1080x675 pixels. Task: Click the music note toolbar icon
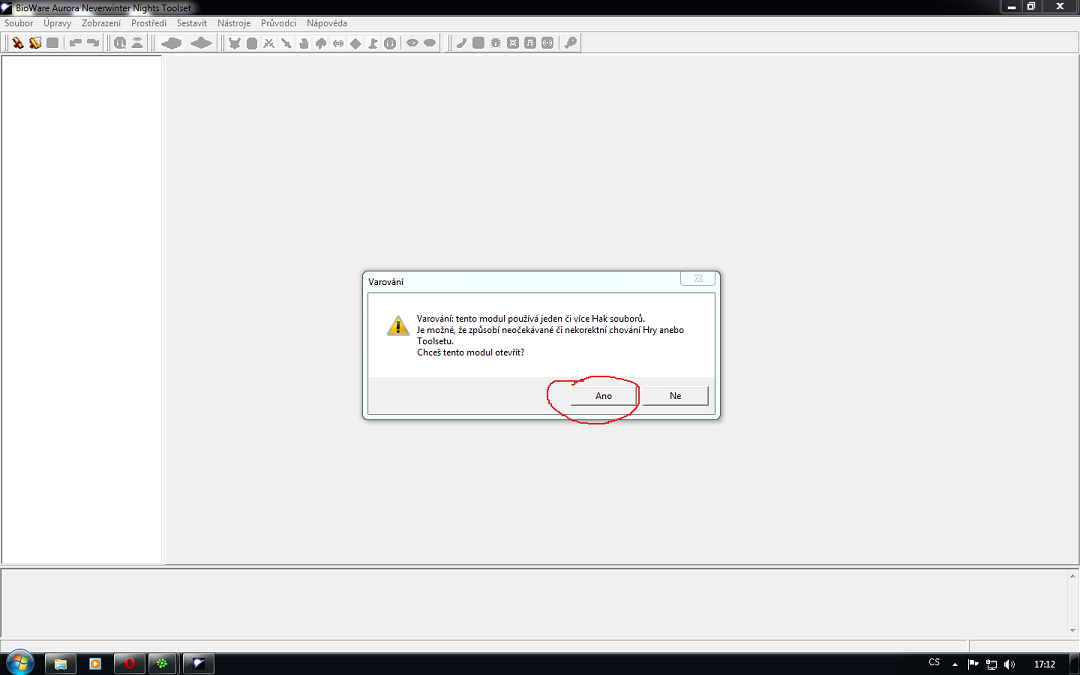click(530, 43)
